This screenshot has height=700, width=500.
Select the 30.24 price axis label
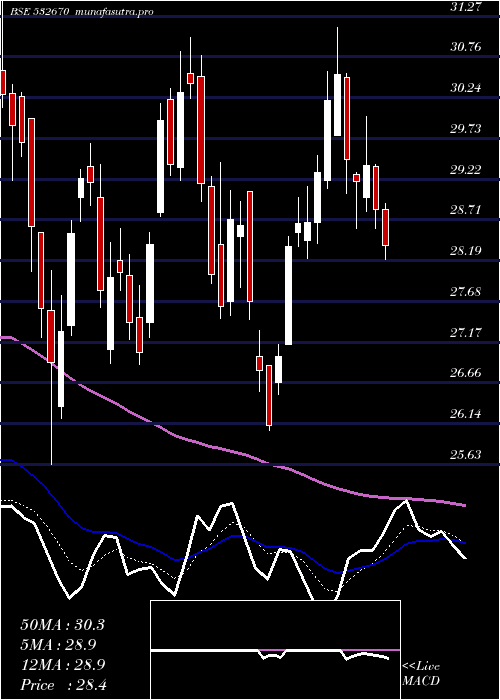tap(466, 88)
